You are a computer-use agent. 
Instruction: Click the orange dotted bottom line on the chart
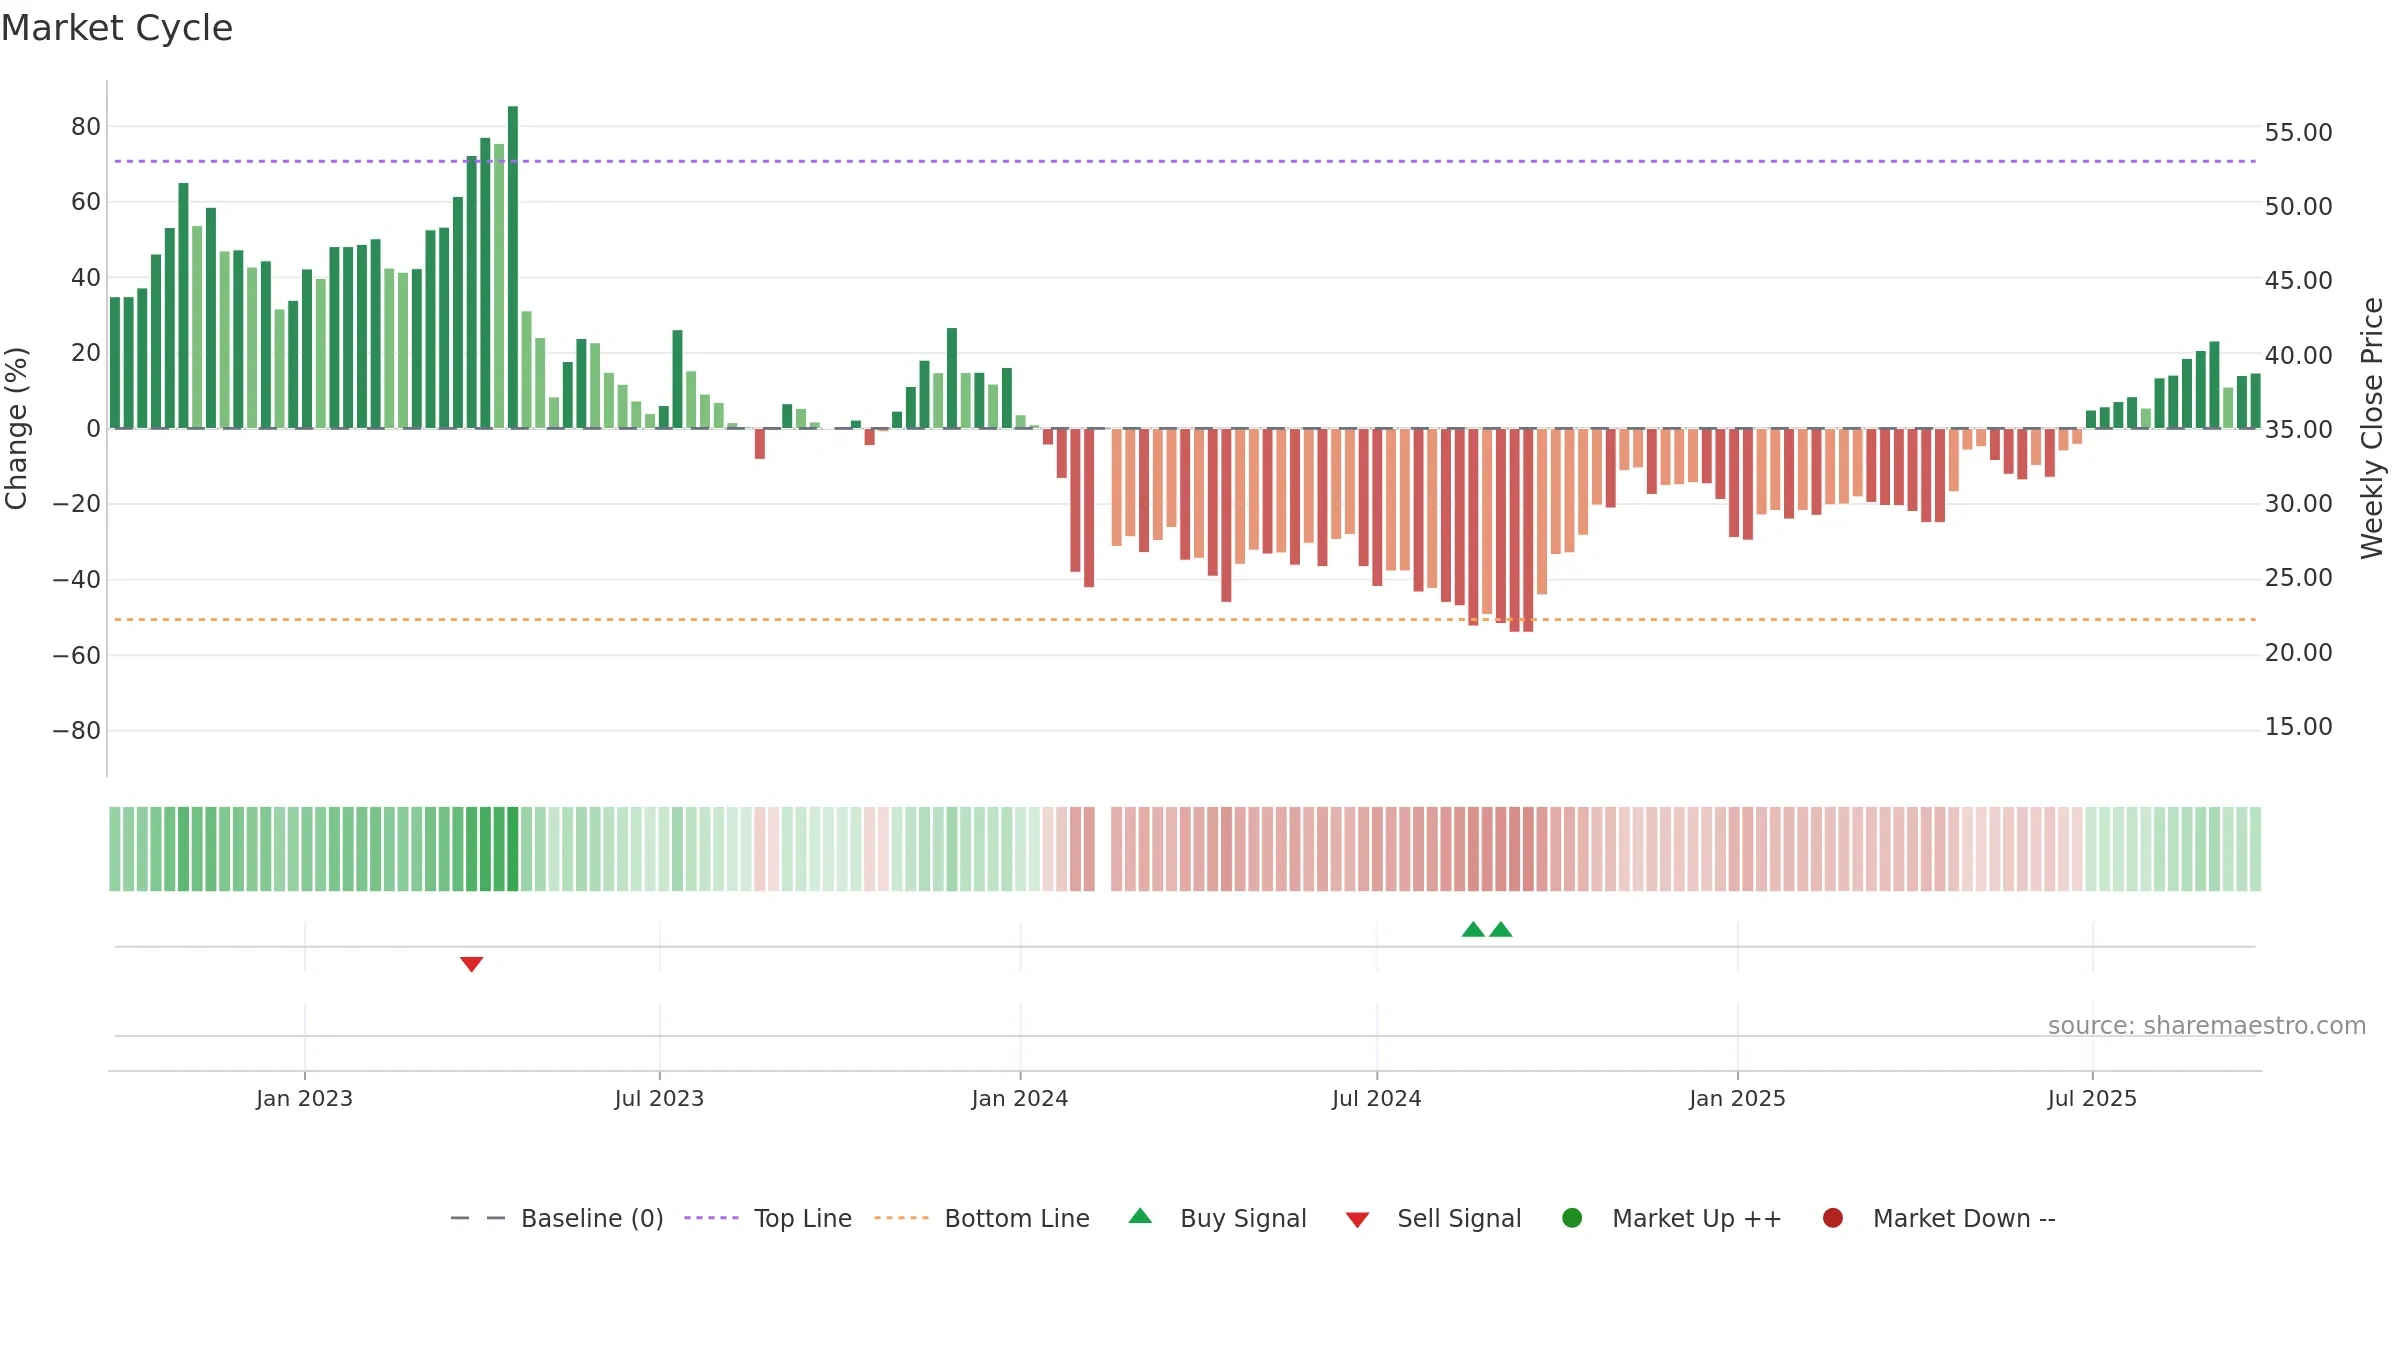pos(1185,620)
